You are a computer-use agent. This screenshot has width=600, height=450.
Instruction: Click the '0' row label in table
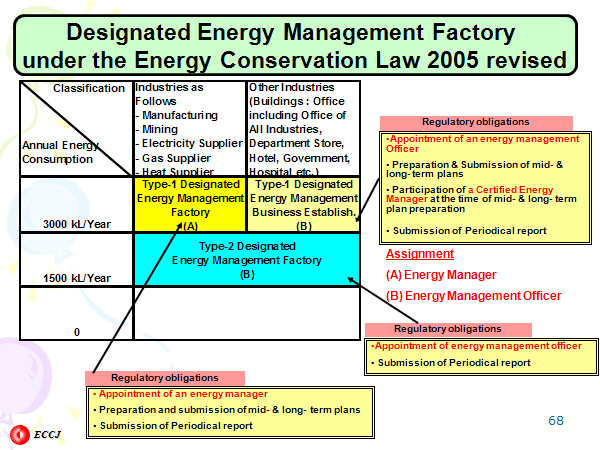pos(77,332)
